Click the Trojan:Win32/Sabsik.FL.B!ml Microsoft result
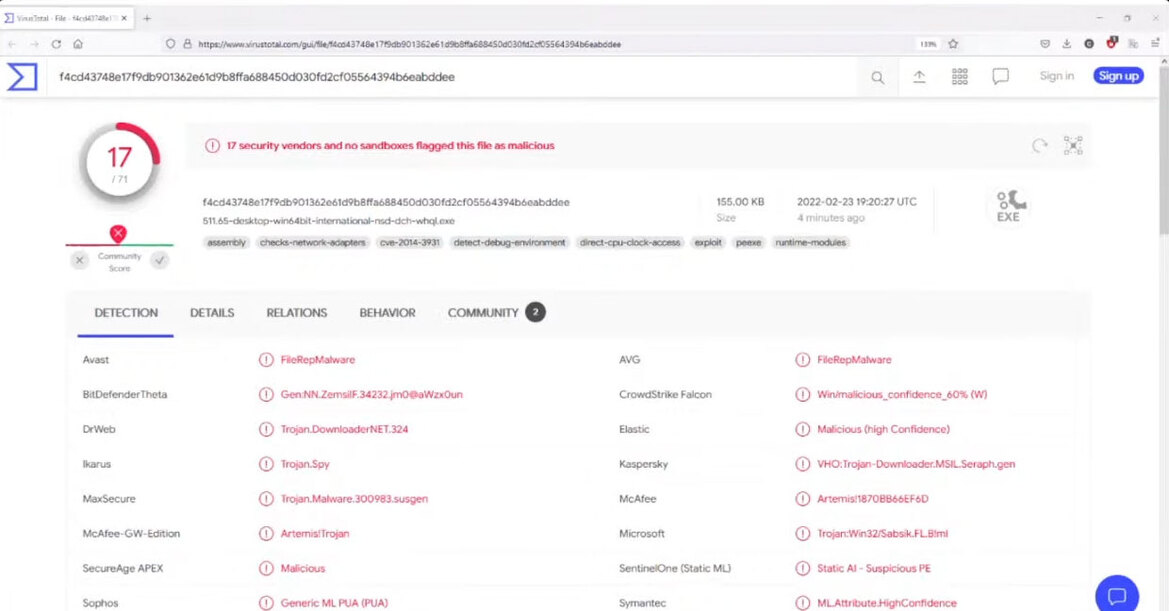Screen dimensions: 1169x611 click(883, 534)
